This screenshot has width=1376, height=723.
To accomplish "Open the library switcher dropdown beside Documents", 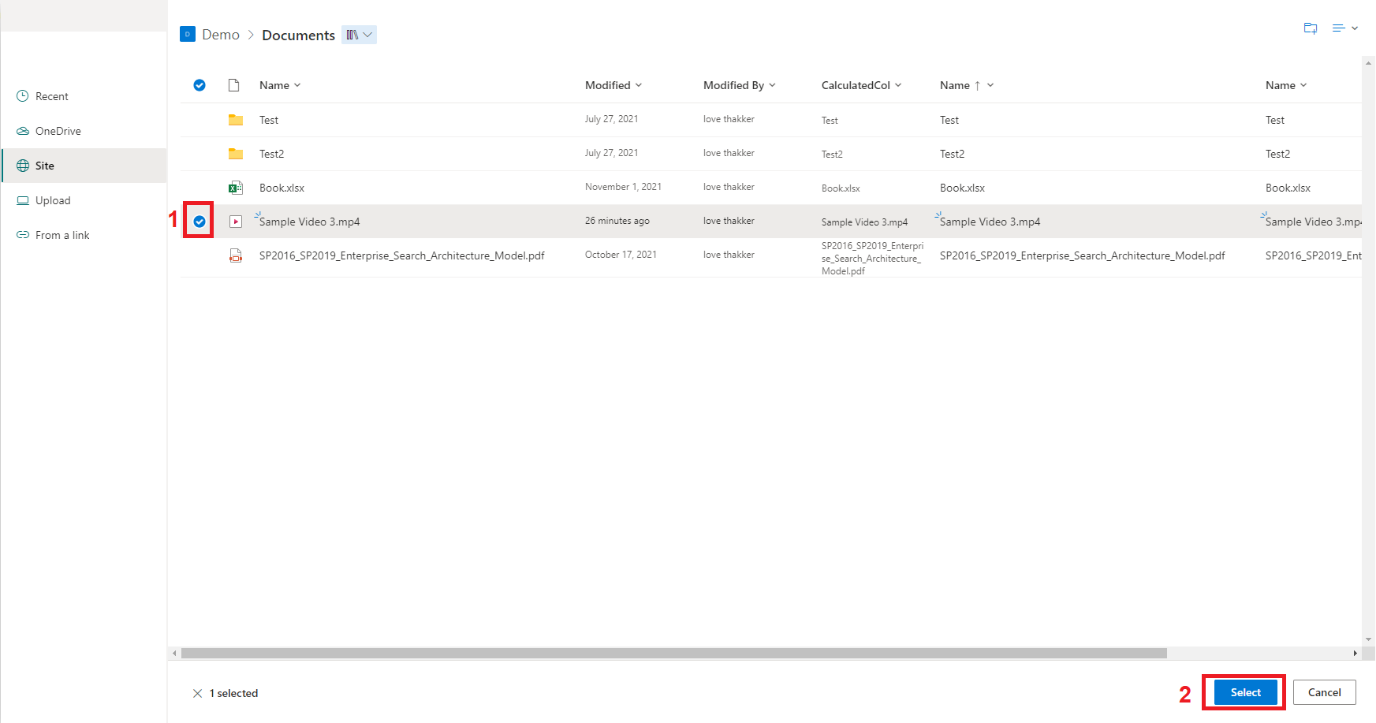I will (x=358, y=34).
